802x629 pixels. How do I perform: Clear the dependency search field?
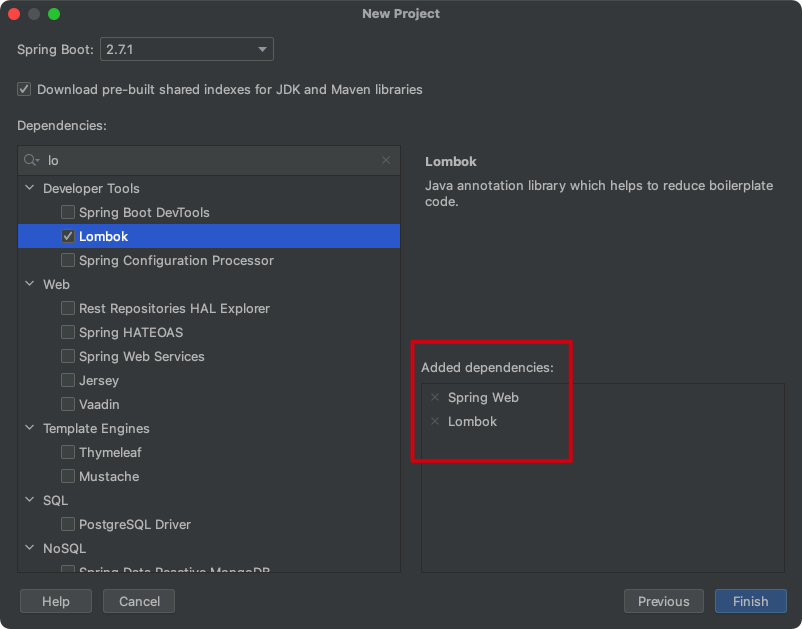click(386, 161)
